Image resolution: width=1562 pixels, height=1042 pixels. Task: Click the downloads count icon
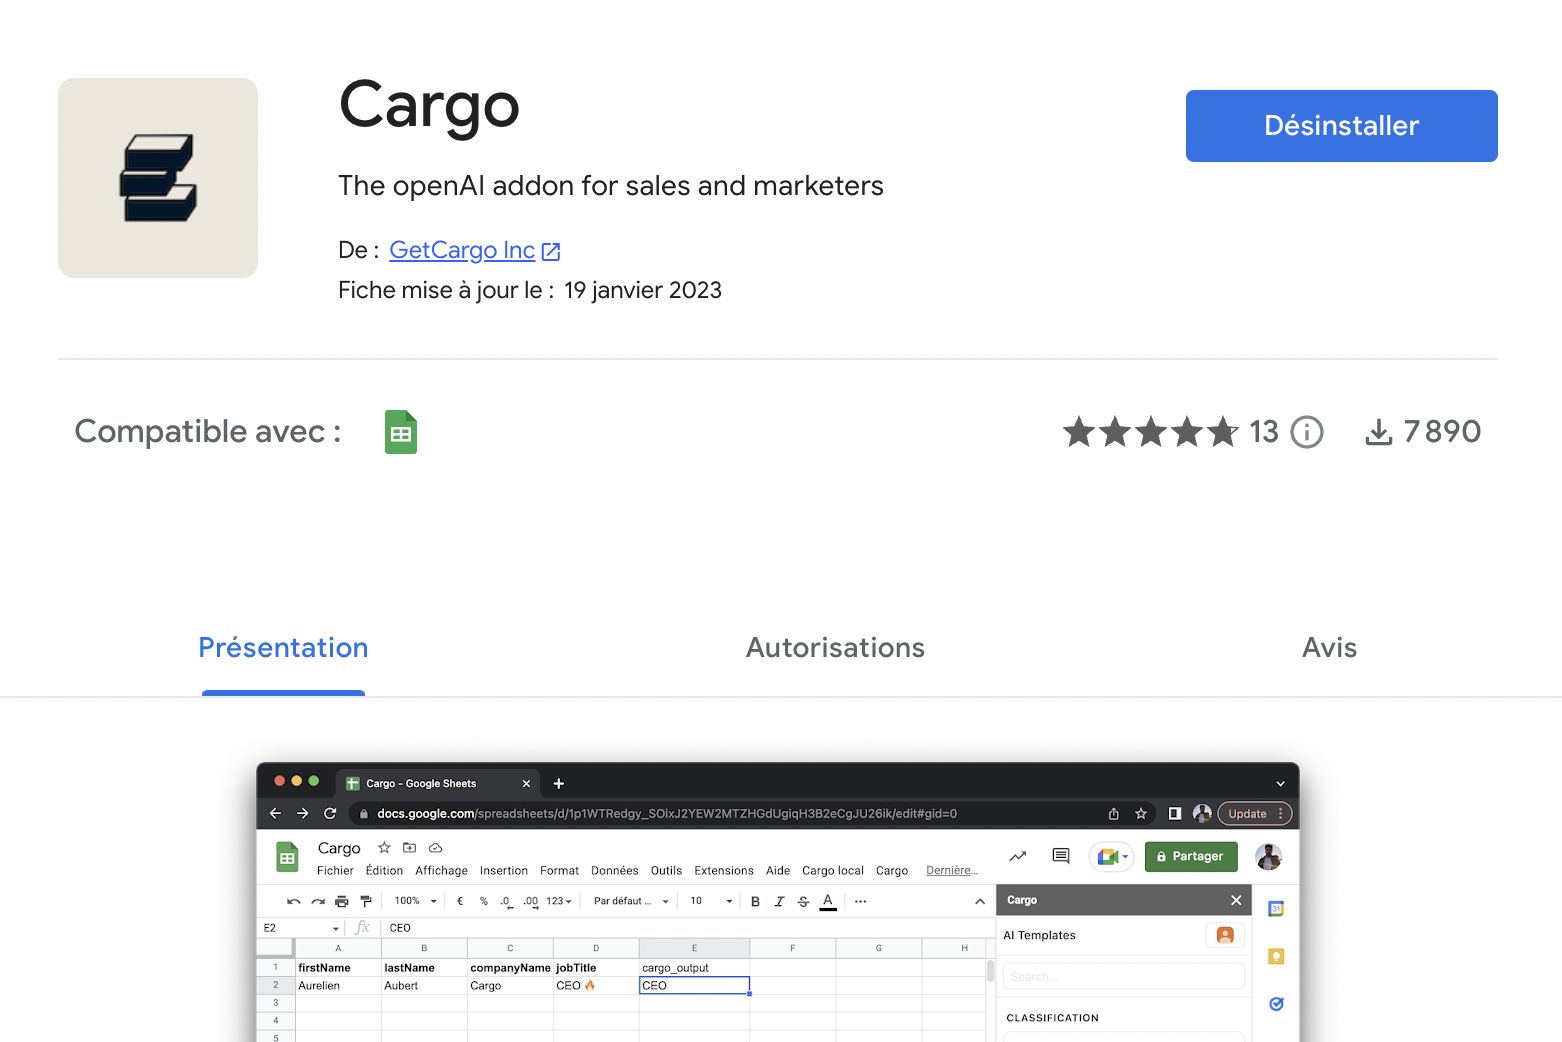pos(1380,431)
